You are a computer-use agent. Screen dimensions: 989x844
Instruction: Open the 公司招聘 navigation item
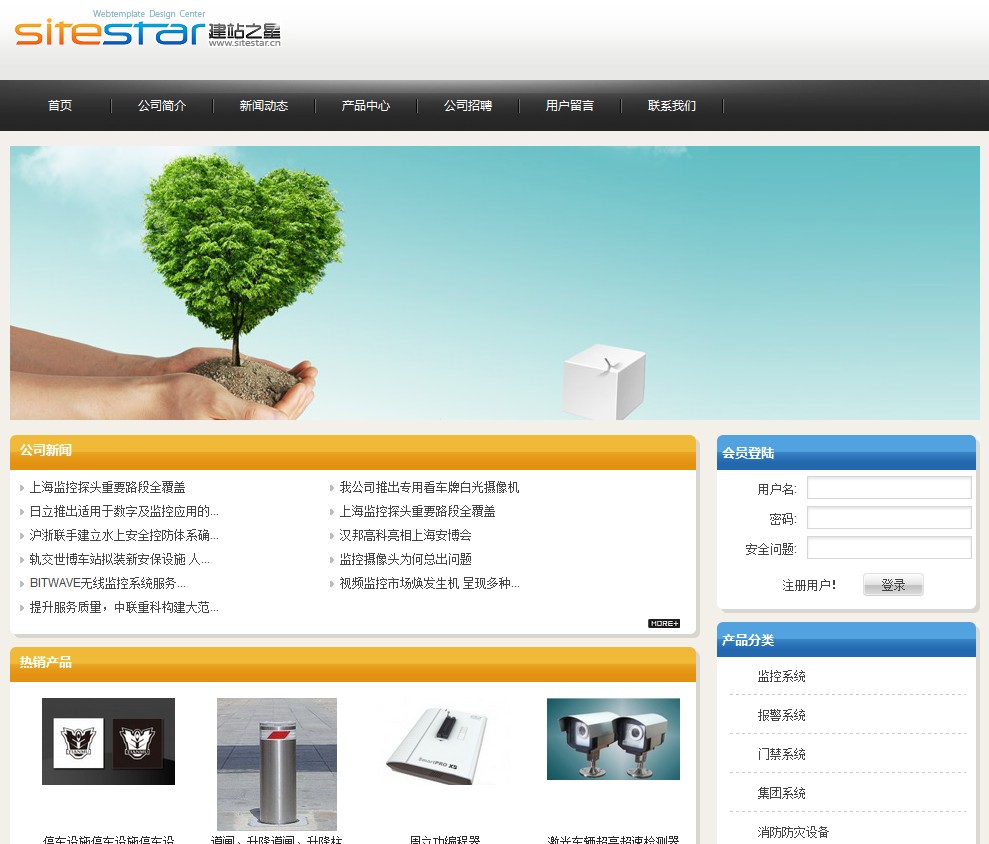pos(468,106)
